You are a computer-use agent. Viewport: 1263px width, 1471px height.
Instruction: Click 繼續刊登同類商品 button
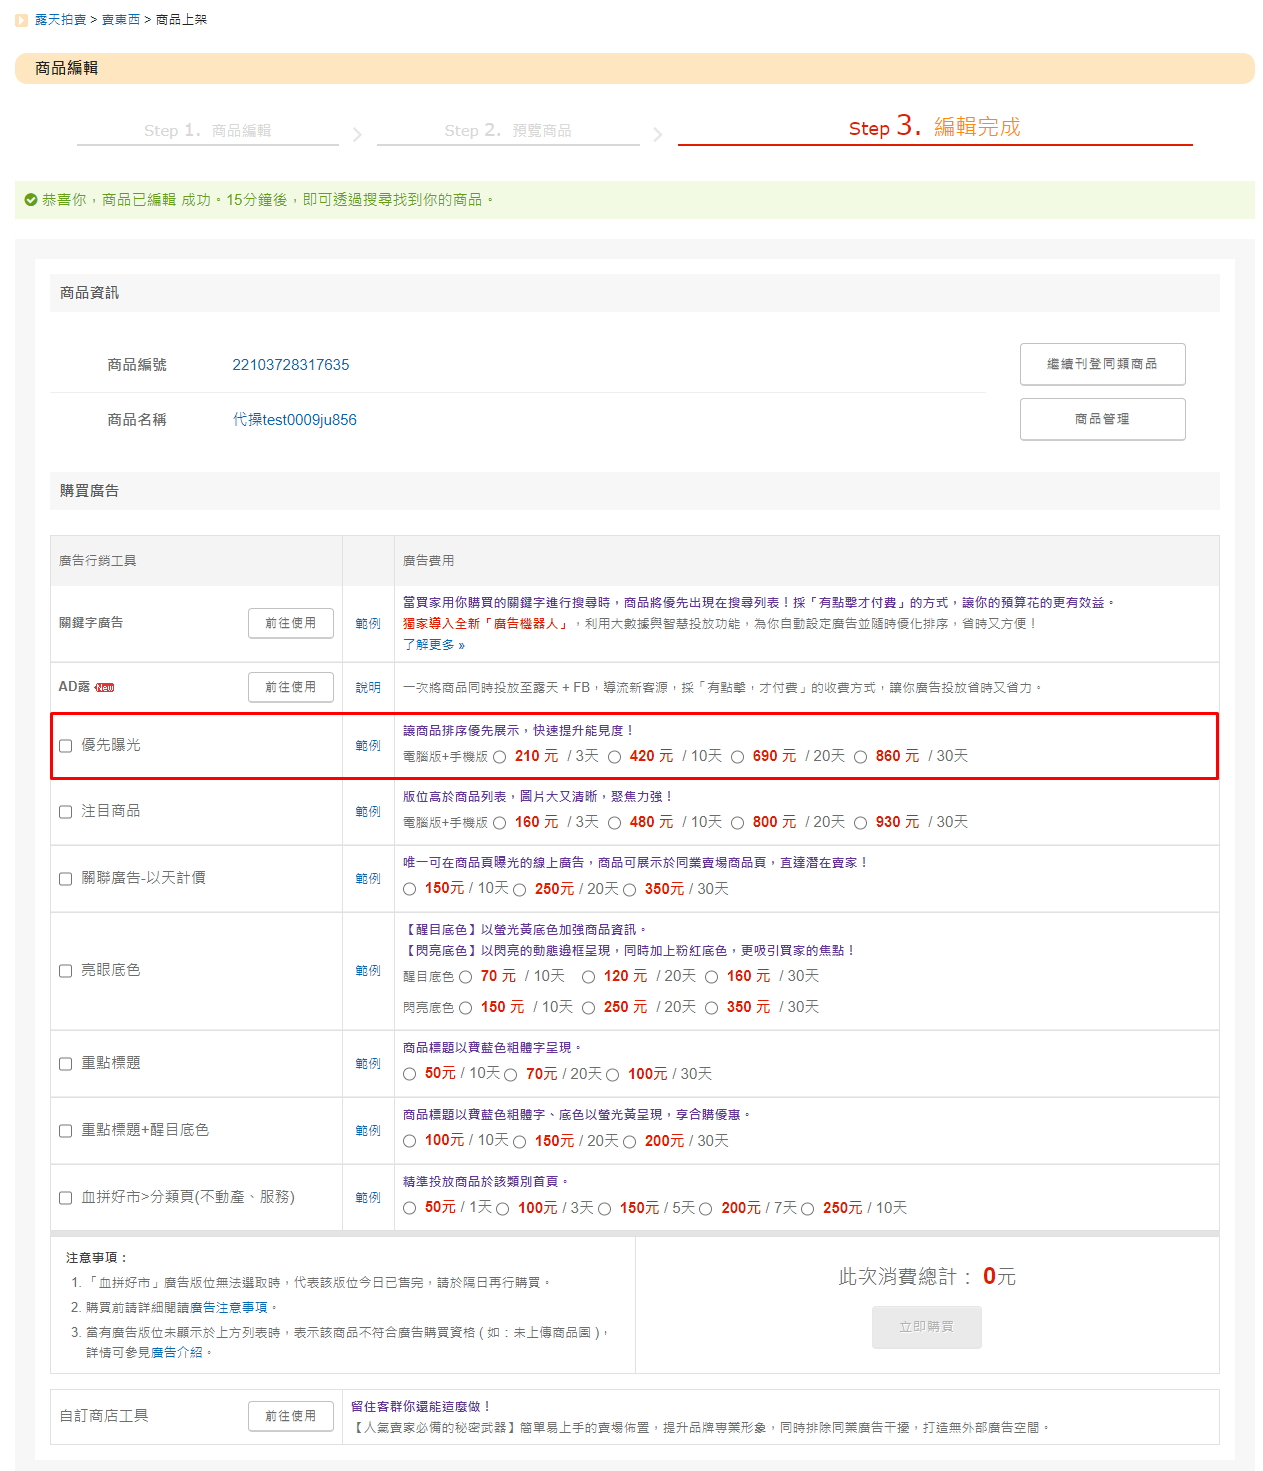tap(1102, 364)
